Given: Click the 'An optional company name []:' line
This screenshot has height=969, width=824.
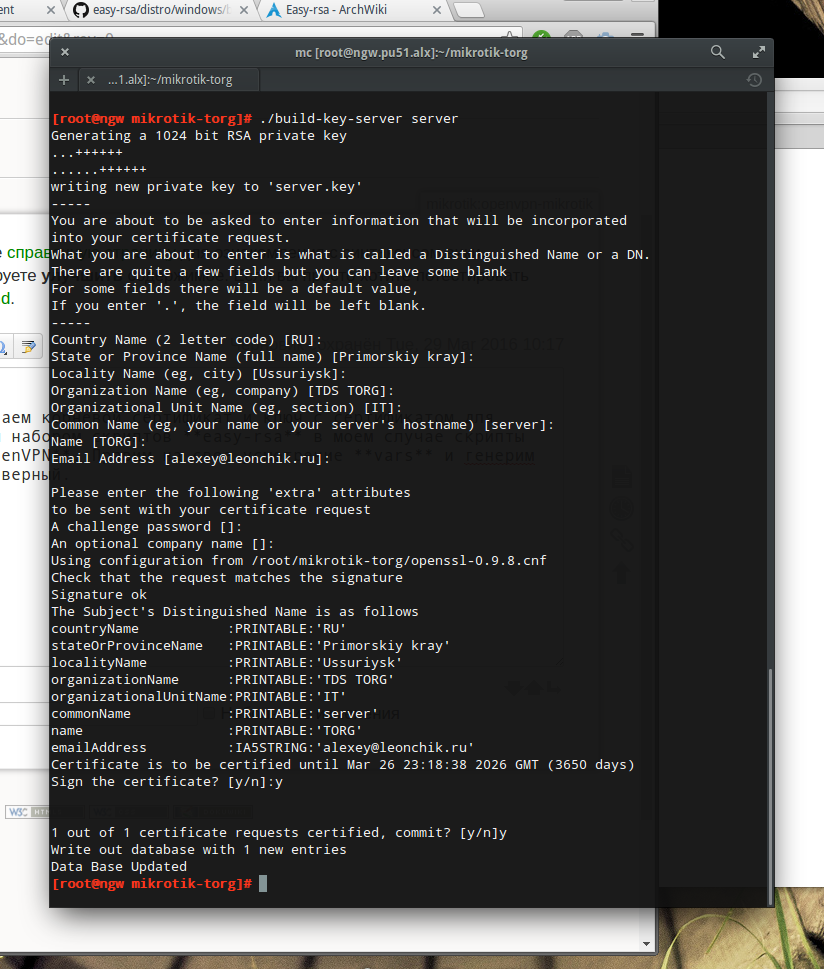Looking at the screenshot, I should click(162, 544).
